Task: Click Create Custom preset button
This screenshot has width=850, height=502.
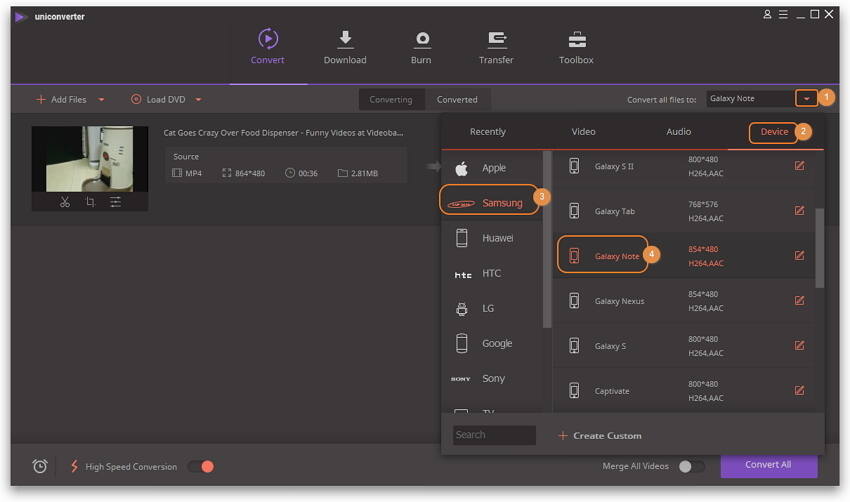Action: [x=600, y=436]
